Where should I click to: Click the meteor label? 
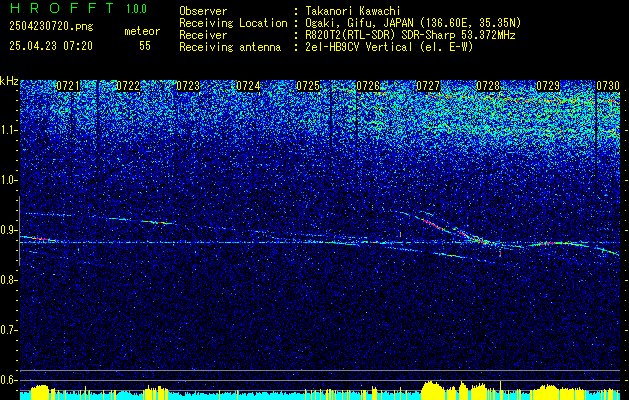[142, 31]
